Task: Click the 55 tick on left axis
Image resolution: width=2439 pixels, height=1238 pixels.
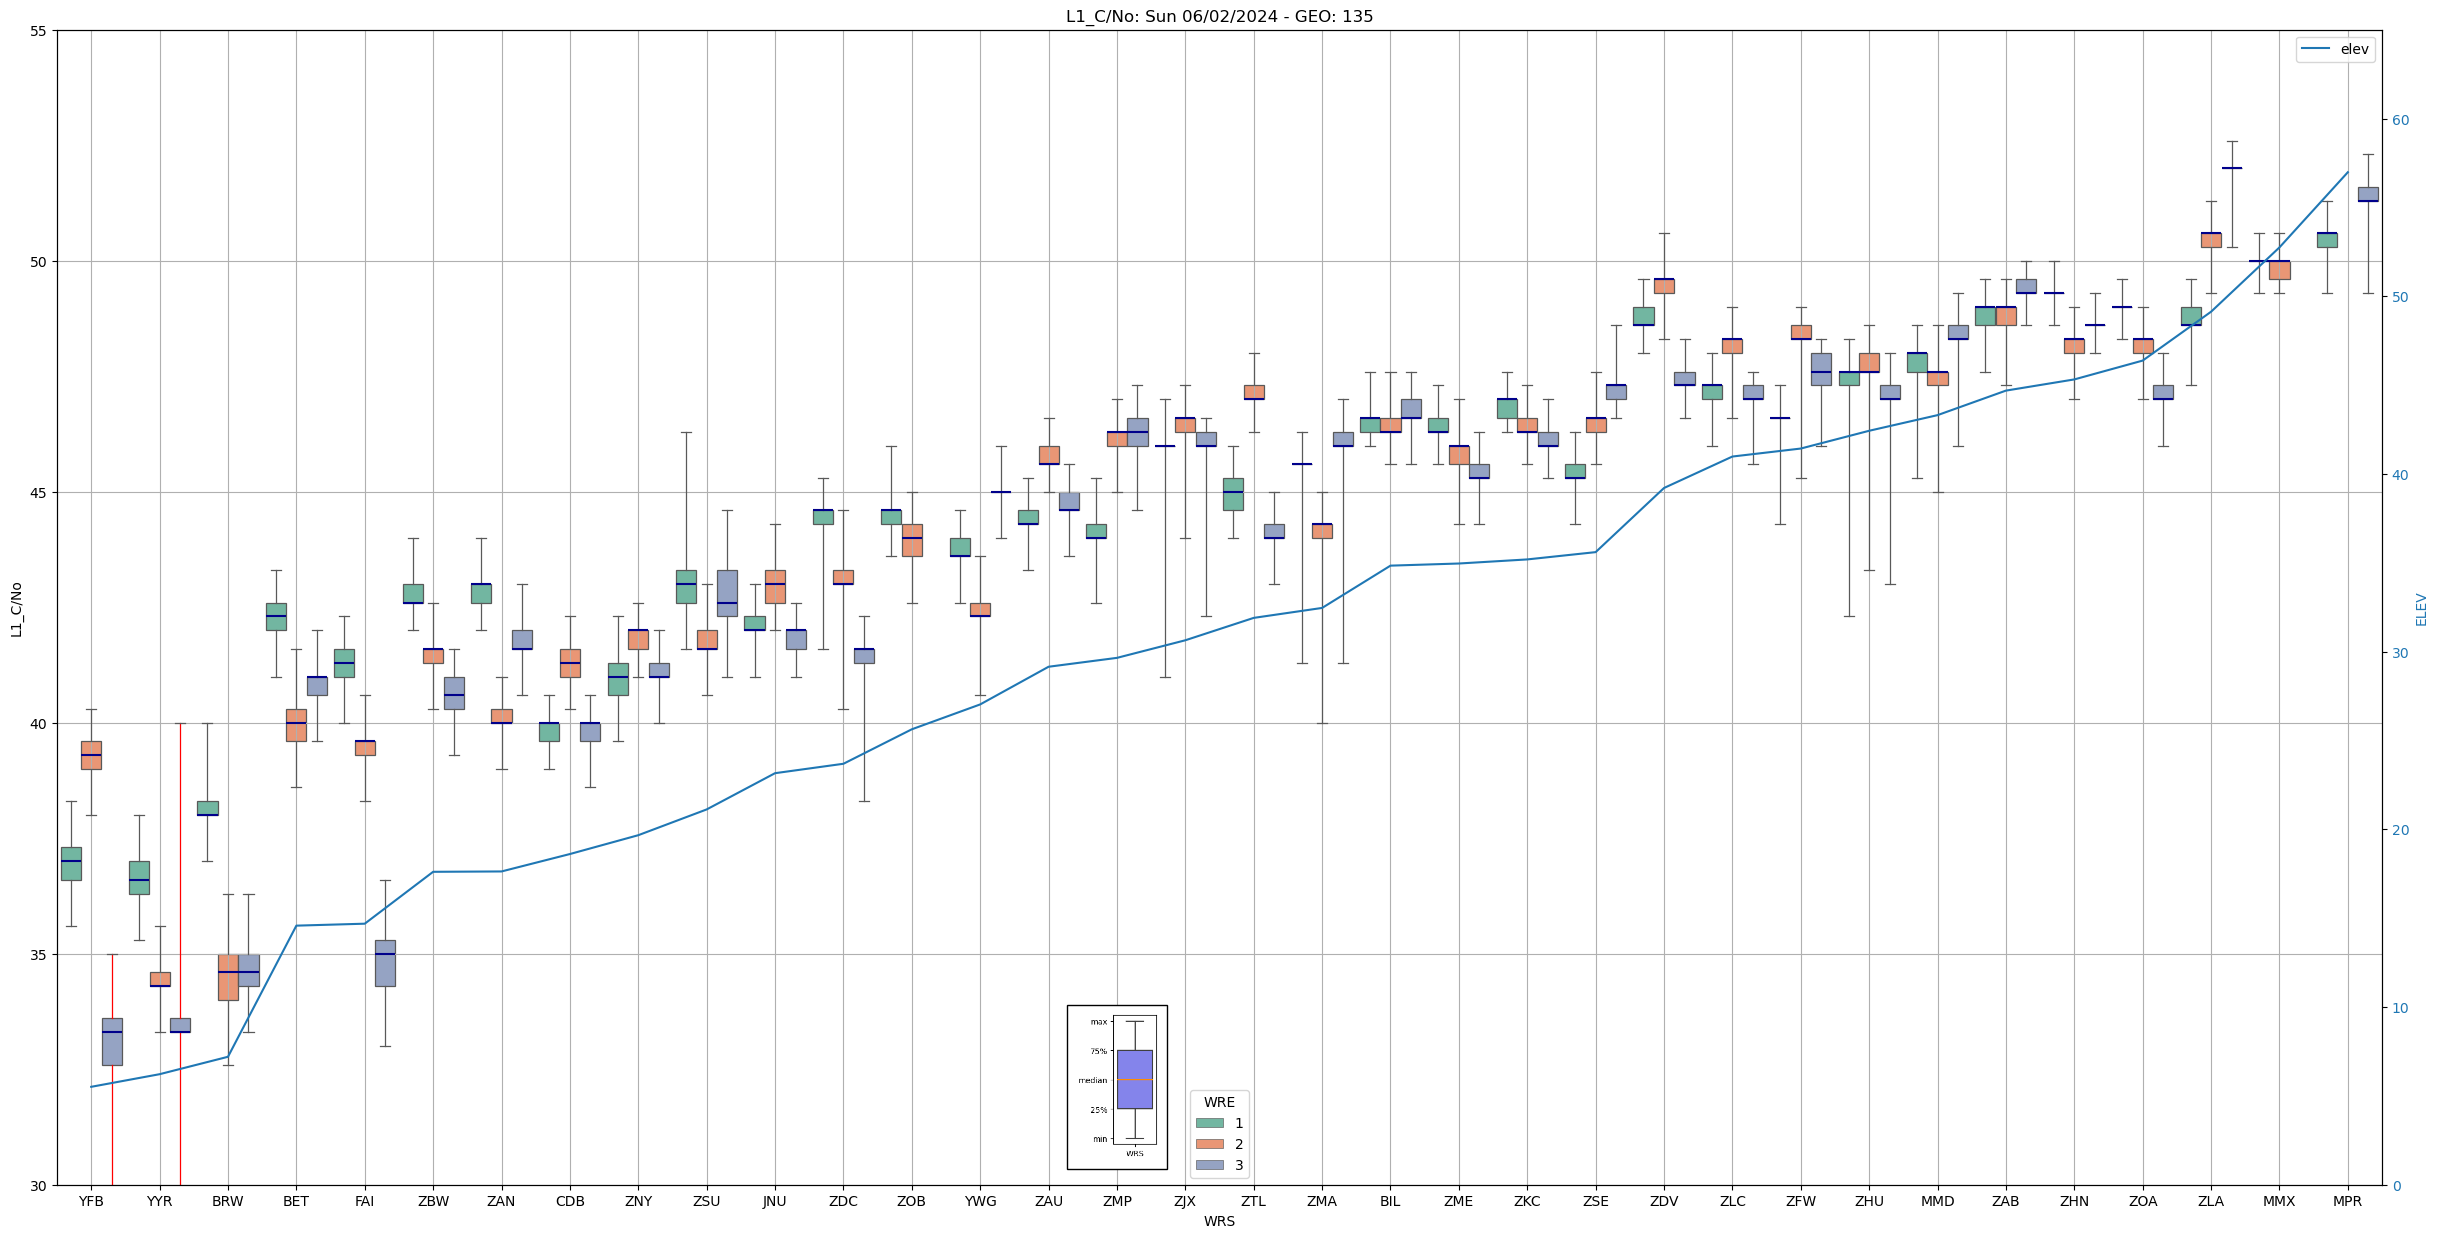Action: (39, 31)
